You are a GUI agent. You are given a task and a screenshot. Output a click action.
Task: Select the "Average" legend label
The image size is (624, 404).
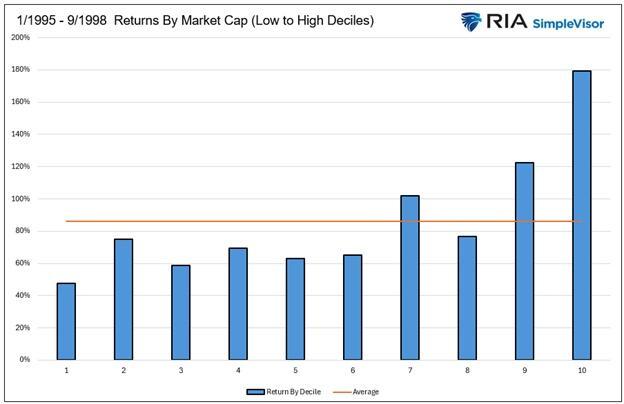[366, 391]
